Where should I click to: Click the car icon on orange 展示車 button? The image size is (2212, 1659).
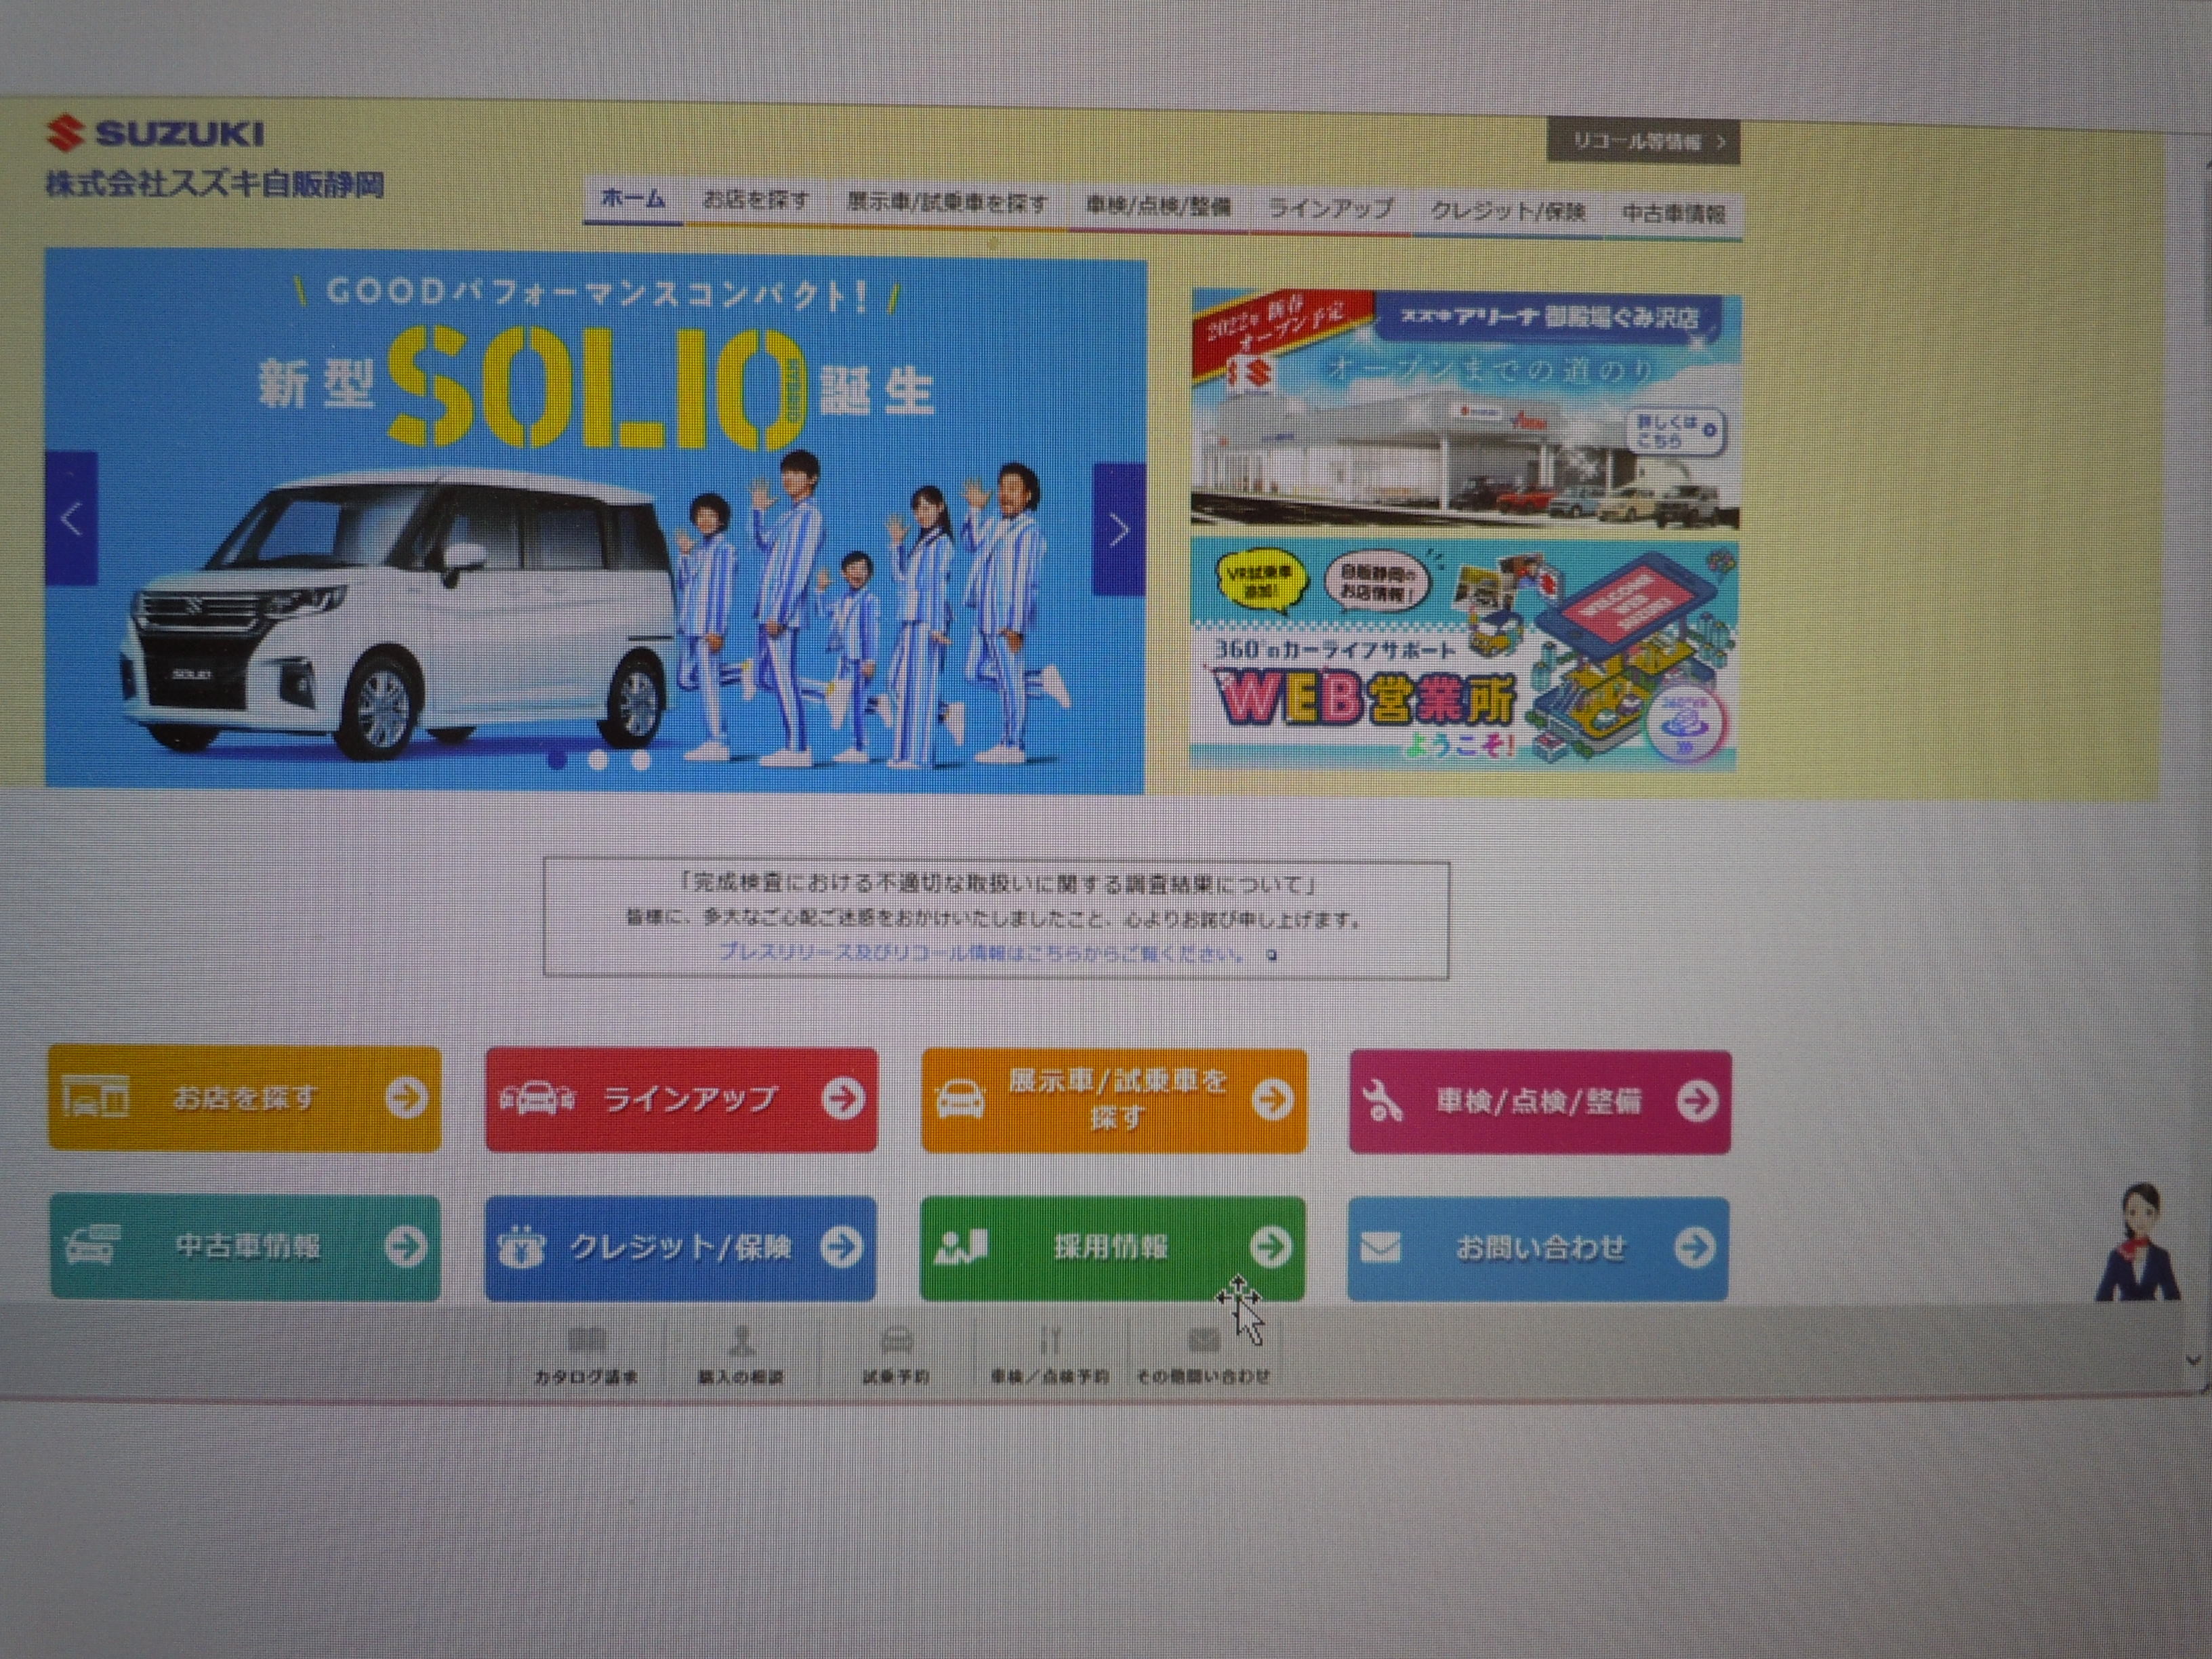960,1099
